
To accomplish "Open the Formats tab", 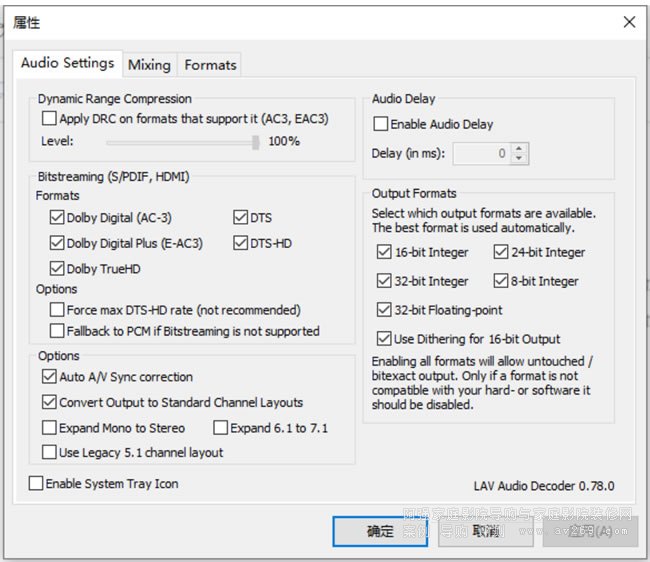I will click(210, 65).
